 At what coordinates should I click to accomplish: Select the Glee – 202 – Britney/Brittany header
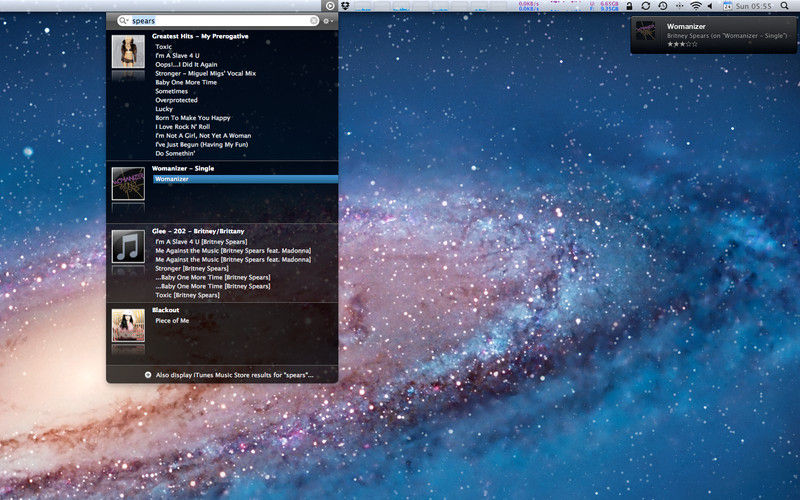198,231
